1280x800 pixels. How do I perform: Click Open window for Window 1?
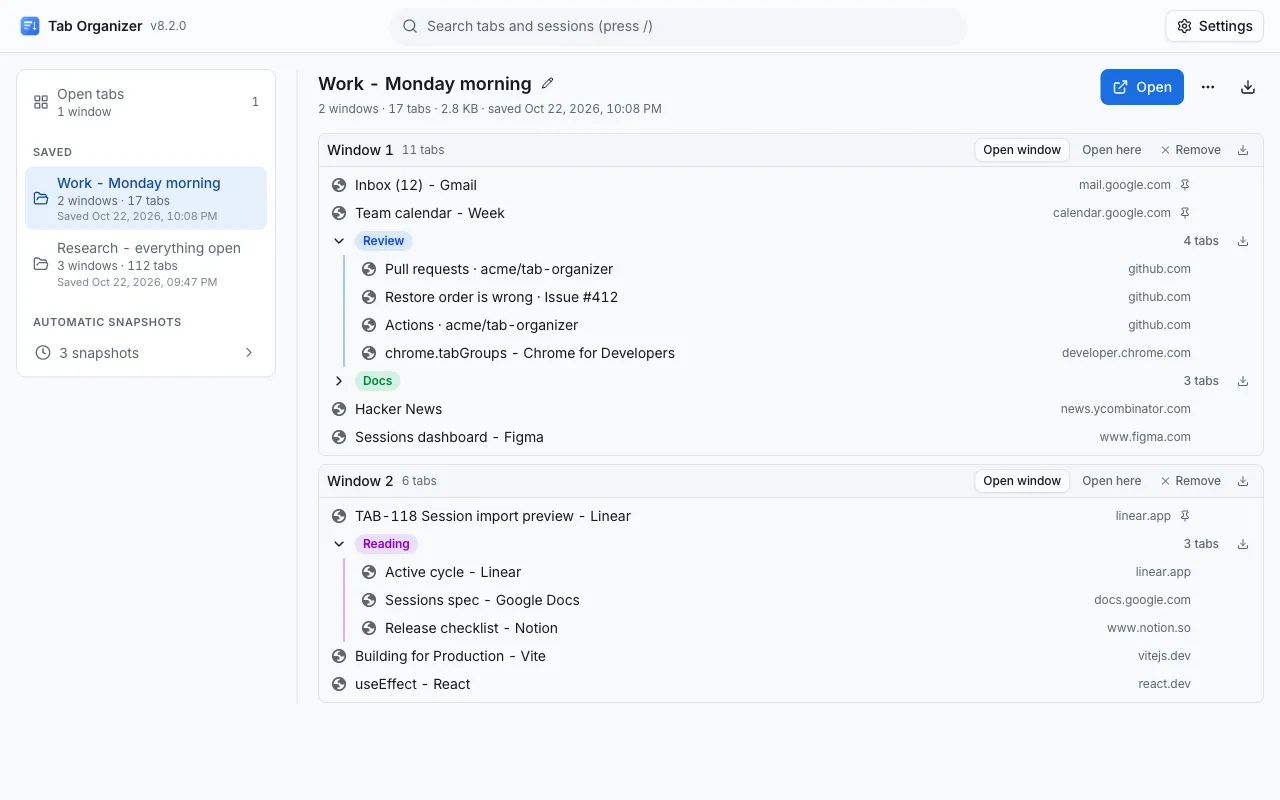click(1022, 150)
